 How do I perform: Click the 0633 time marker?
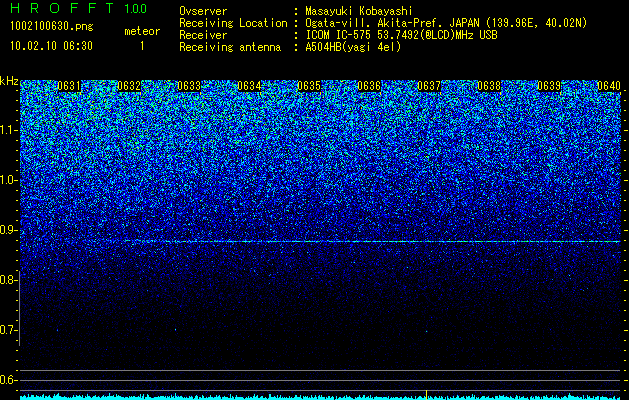click(x=189, y=86)
